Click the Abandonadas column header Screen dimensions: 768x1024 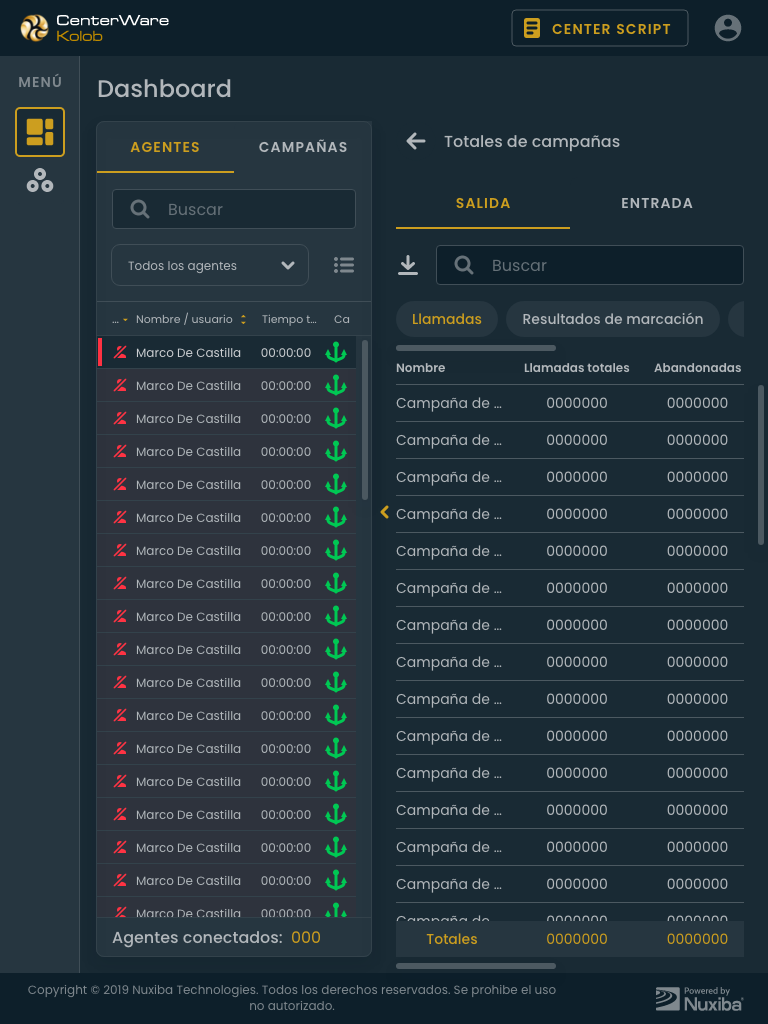[x=697, y=368]
